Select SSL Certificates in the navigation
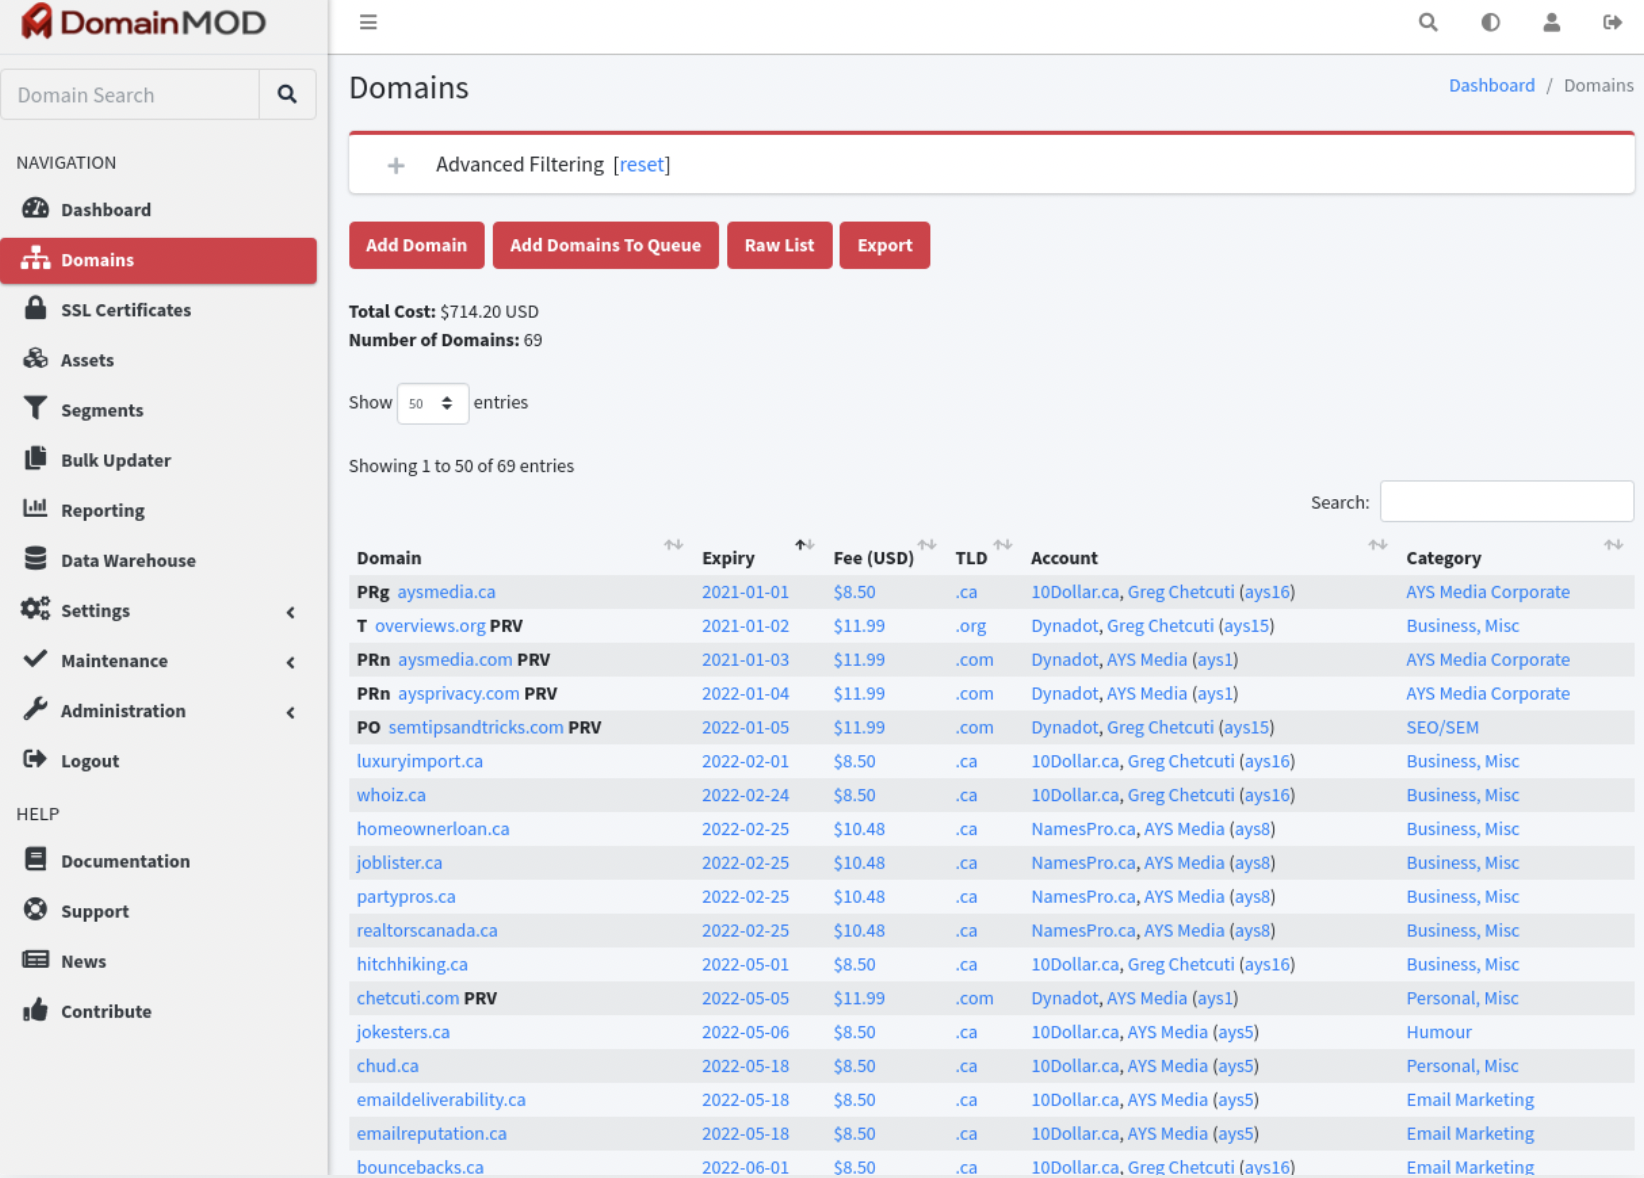The height and width of the screenshot is (1178, 1644). coord(126,310)
